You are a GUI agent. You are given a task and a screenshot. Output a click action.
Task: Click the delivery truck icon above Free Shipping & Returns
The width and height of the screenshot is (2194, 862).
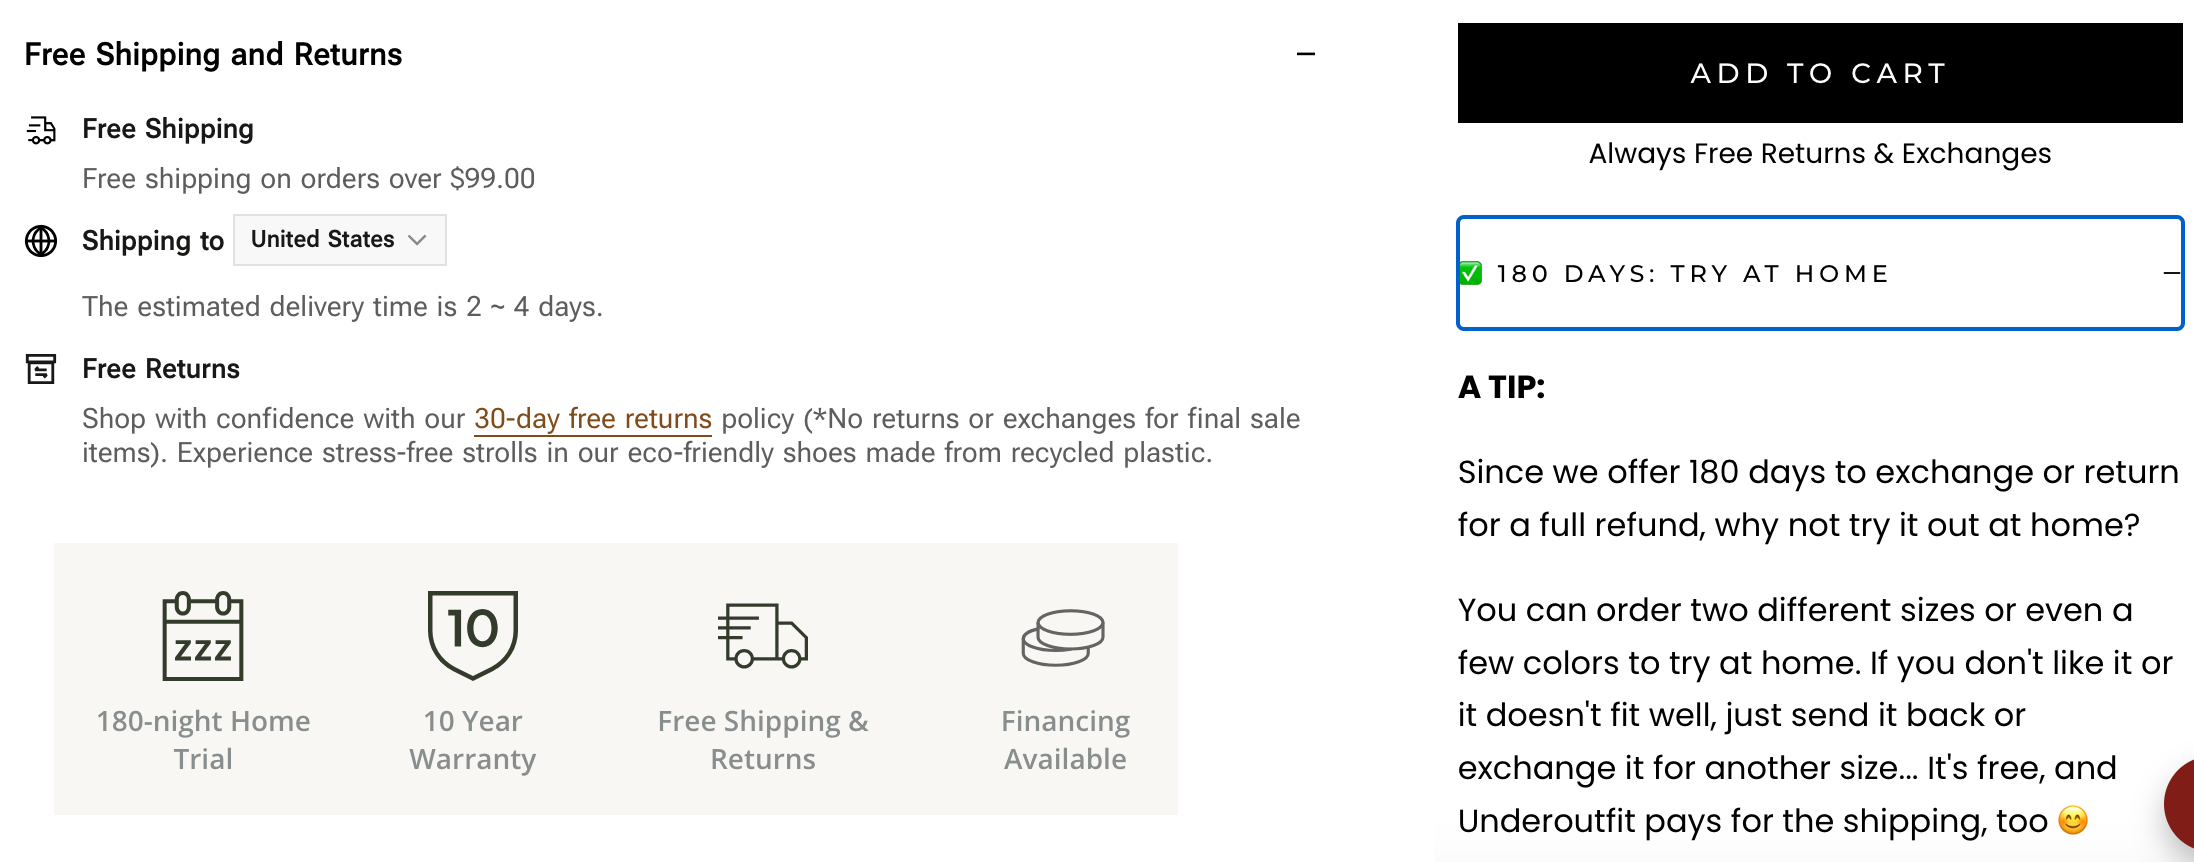pyautogui.click(x=763, y=636)
